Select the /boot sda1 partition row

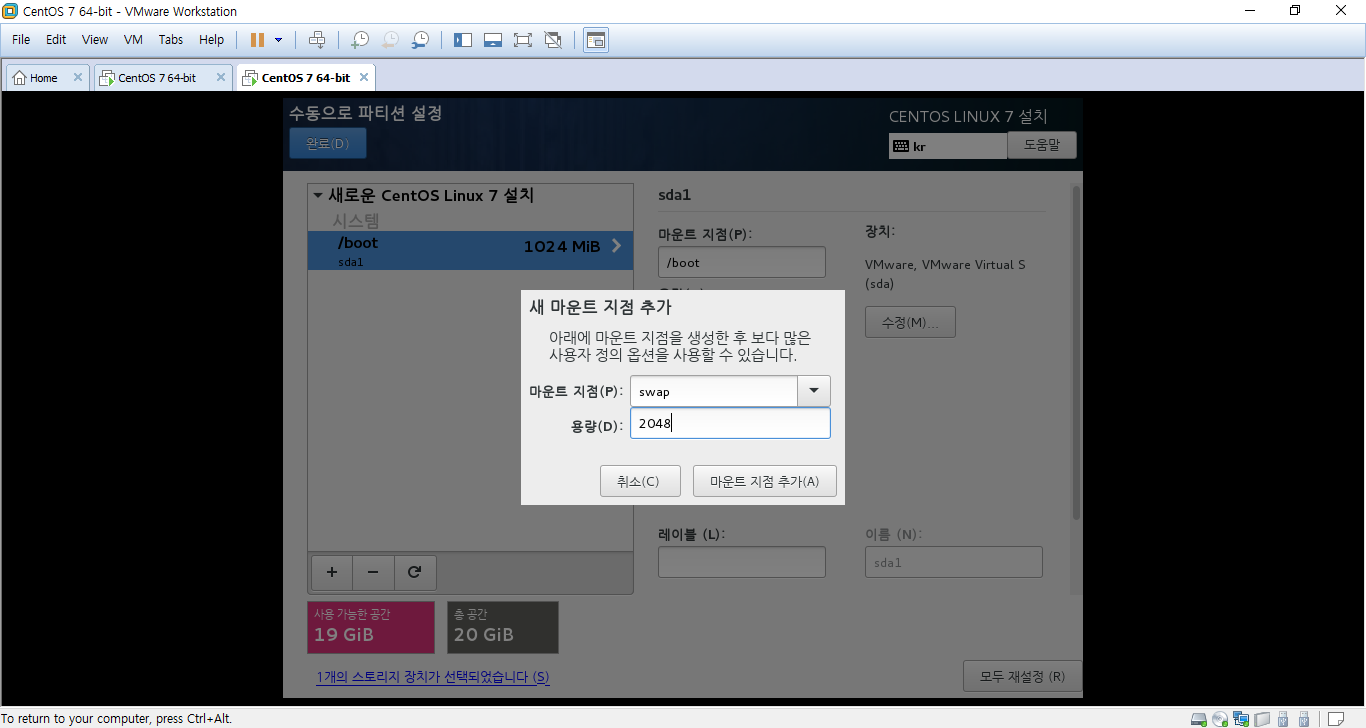pos(470,250)
